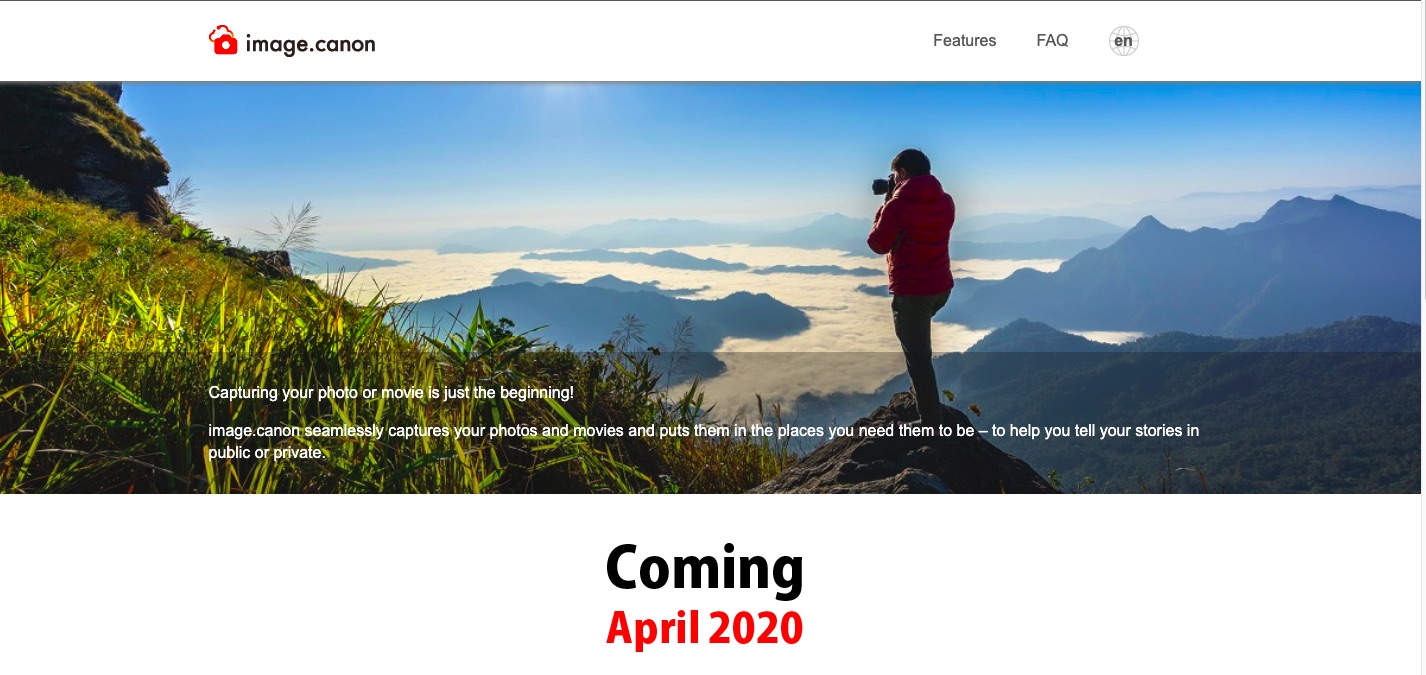Open the language selector globe icon

pos(1124,41)
